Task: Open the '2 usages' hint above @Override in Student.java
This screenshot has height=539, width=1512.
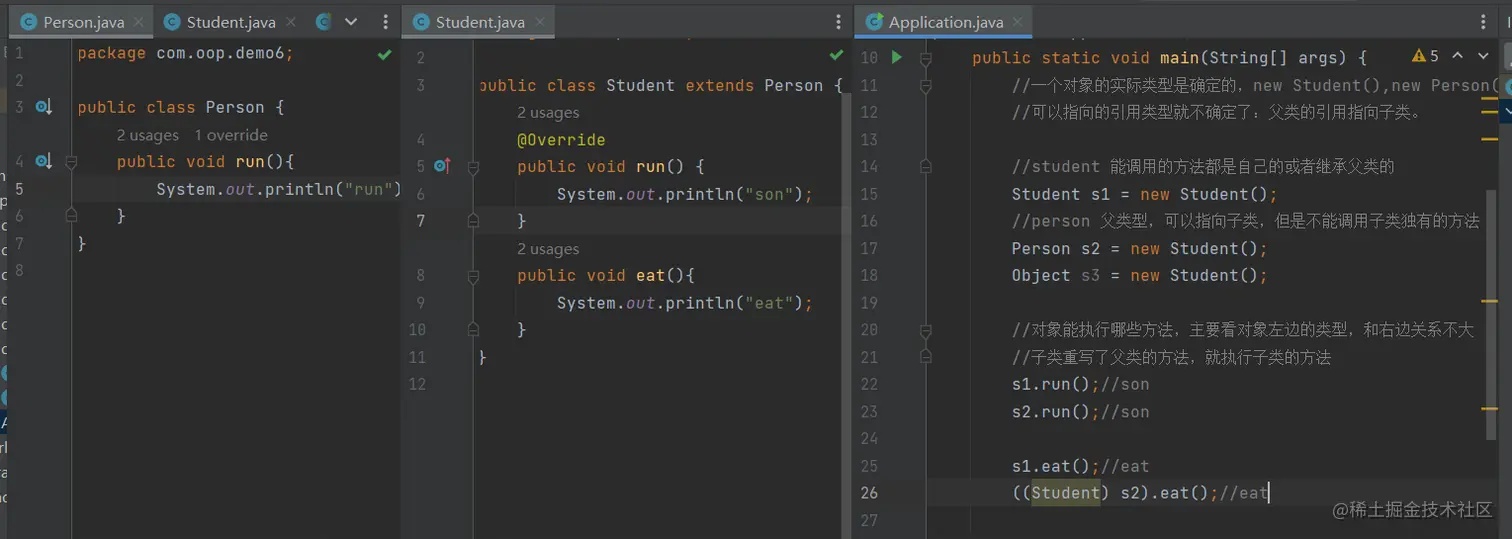Action: (548, 113)
